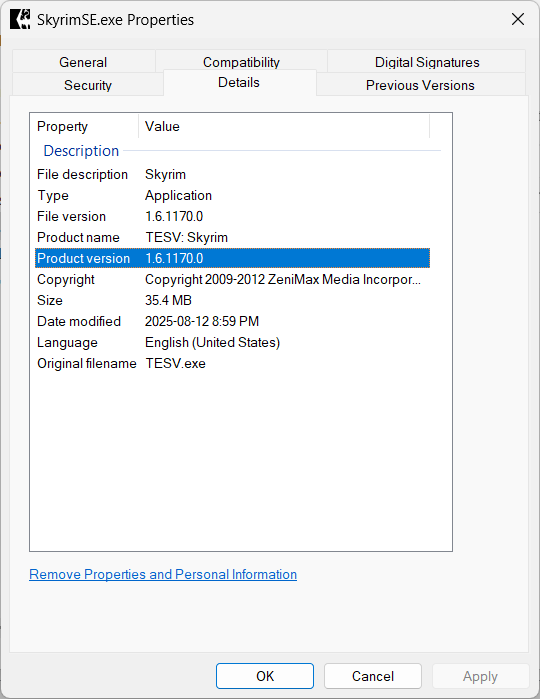The image size is (540, 699).
Task: Open Remove Properties and Personal Information link
Action: 163,574
